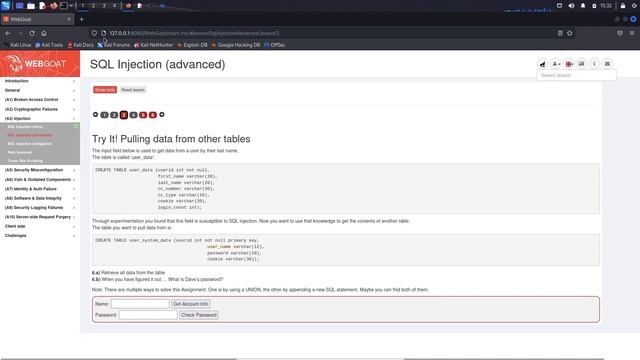Screen dimensions: 640x360
Task: Go to lesson page 1
Action: pos(104,115)
